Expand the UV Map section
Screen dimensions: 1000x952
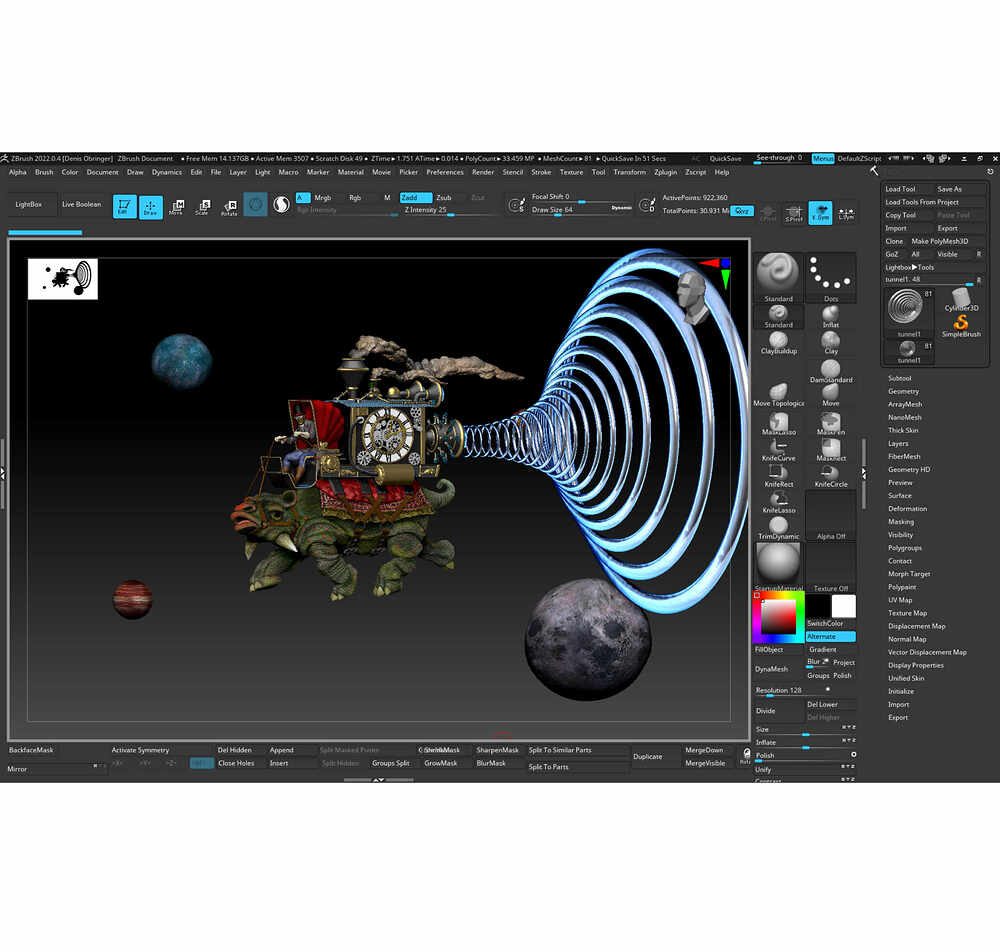coord(900,600)
